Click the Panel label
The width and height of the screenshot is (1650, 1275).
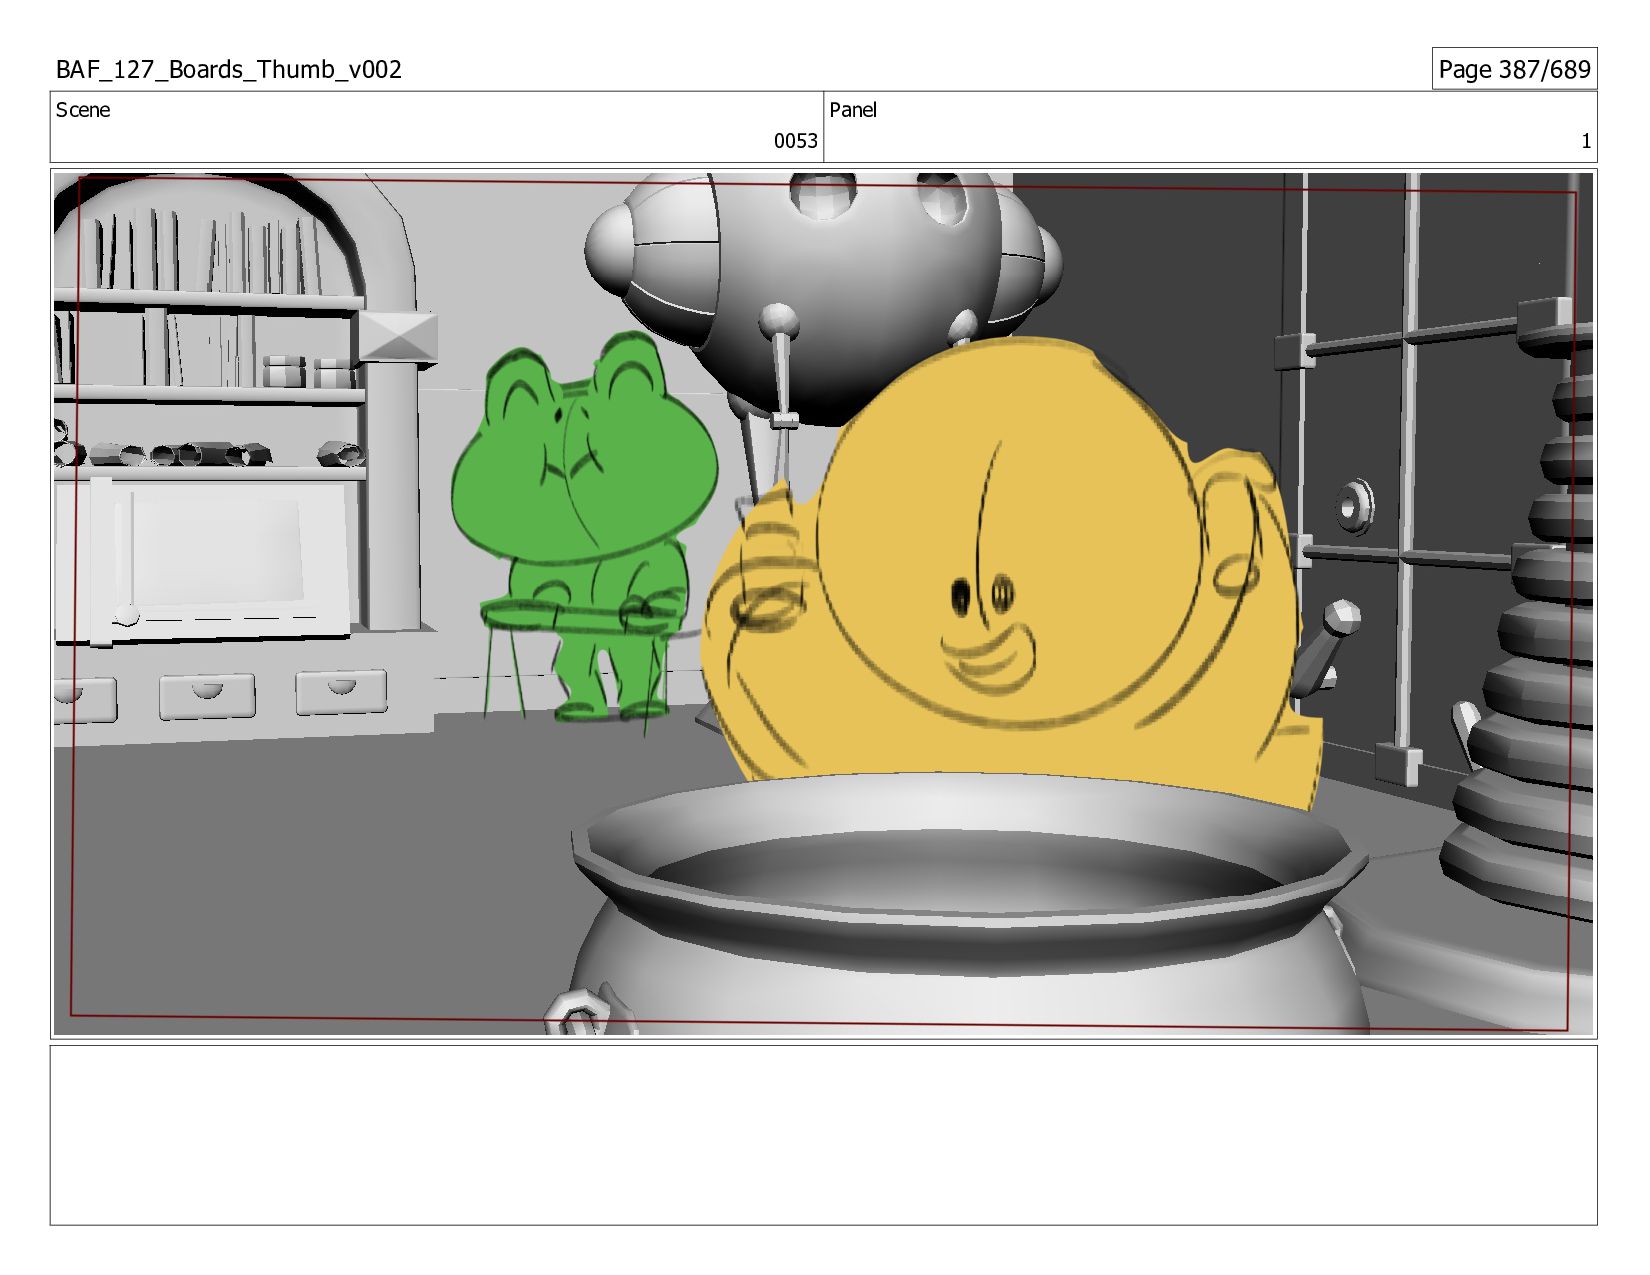[853, 110]
